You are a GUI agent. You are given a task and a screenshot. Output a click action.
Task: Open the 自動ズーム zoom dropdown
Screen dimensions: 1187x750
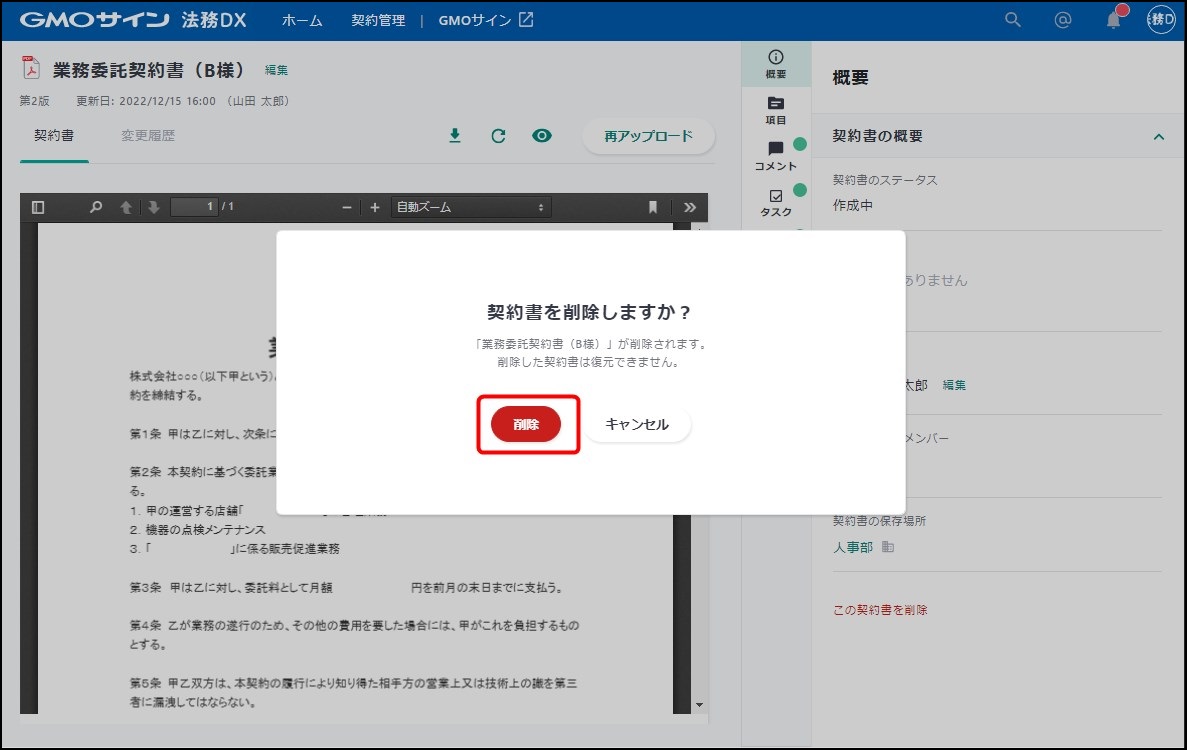click(470, 207)
